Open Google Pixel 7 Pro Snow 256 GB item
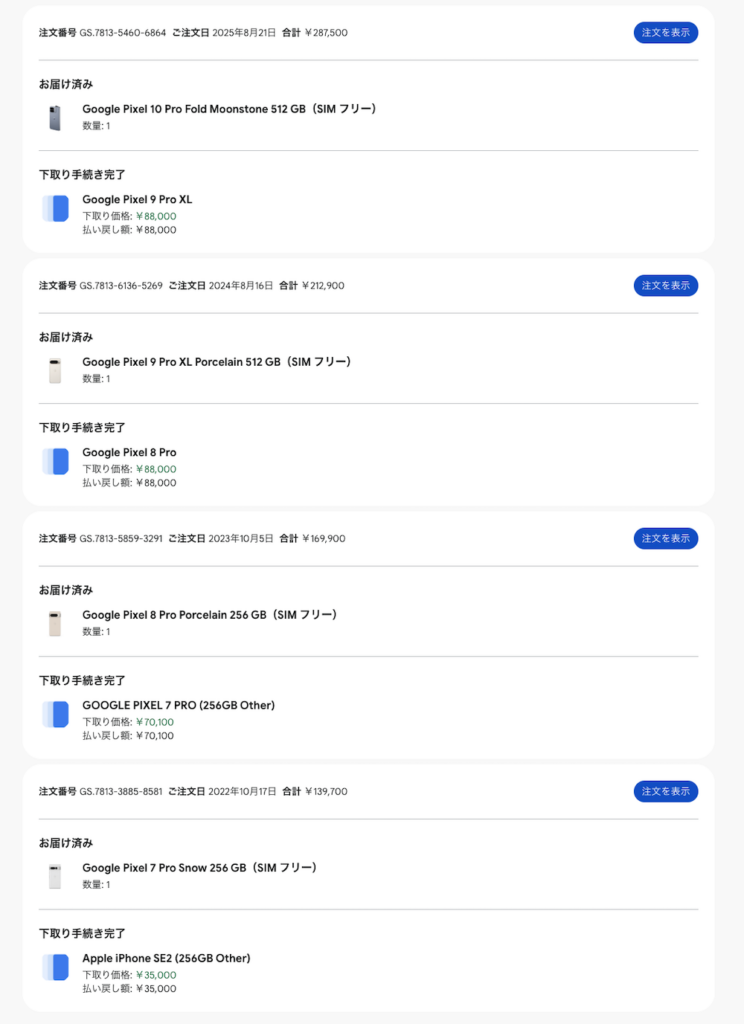This screenshot has height=1024, width=744. click(x=199, y=868)
